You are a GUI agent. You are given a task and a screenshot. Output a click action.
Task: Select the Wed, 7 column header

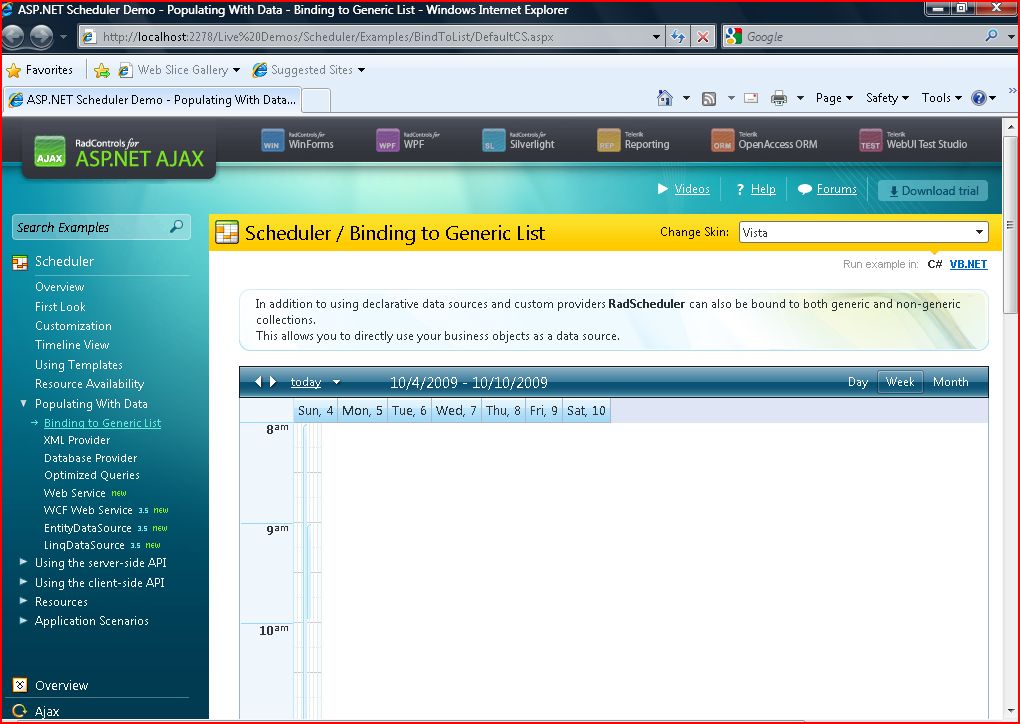point(456,410)
